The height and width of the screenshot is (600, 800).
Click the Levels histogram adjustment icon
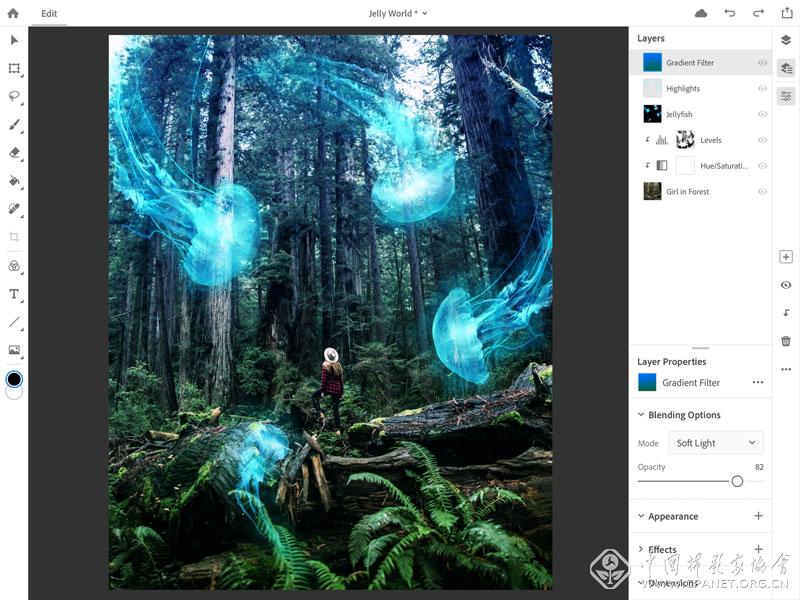[662, 140]
